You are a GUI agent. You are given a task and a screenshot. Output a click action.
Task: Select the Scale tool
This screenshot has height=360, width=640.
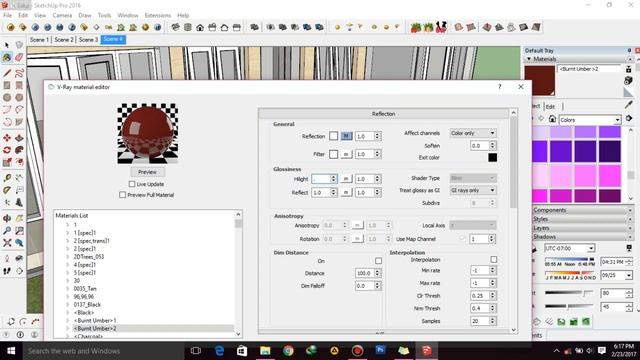[x=7, y=162]
